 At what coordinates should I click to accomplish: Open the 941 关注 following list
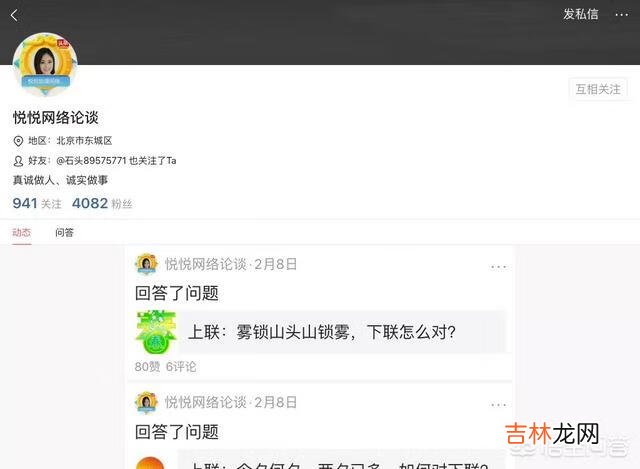[x=37, y=203]
